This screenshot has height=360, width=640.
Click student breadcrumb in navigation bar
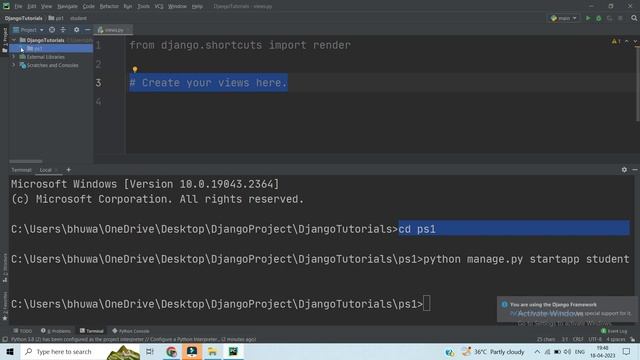78,18
